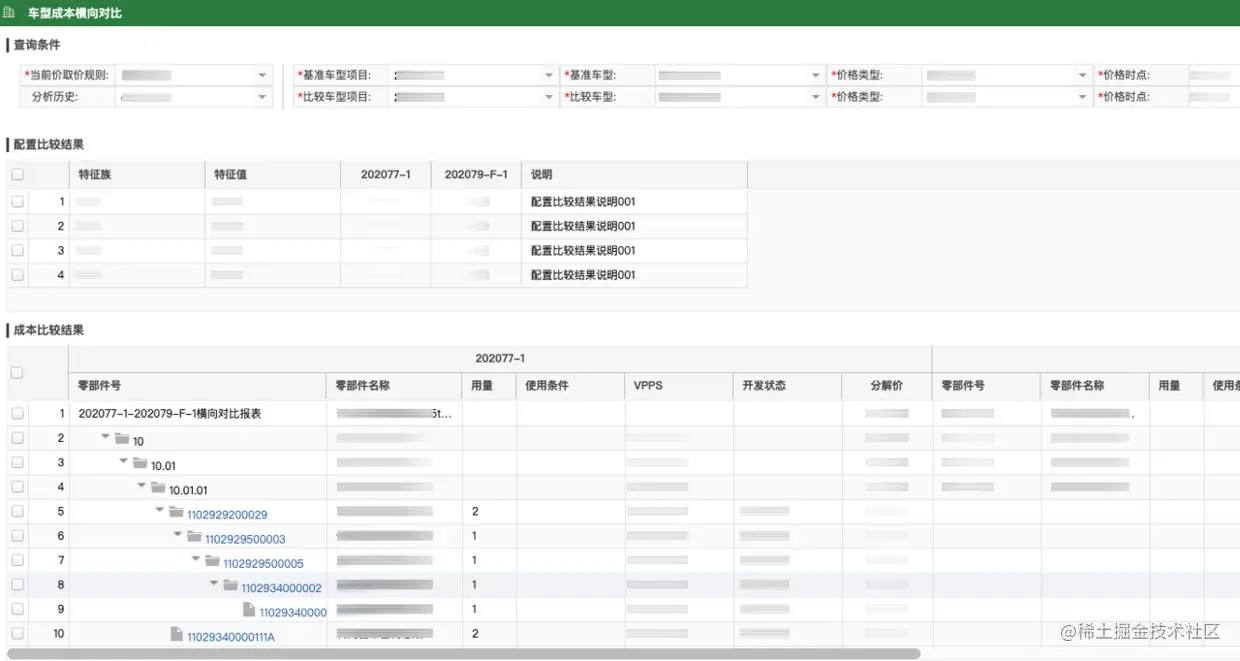Click the 分解价 column header

887,385
